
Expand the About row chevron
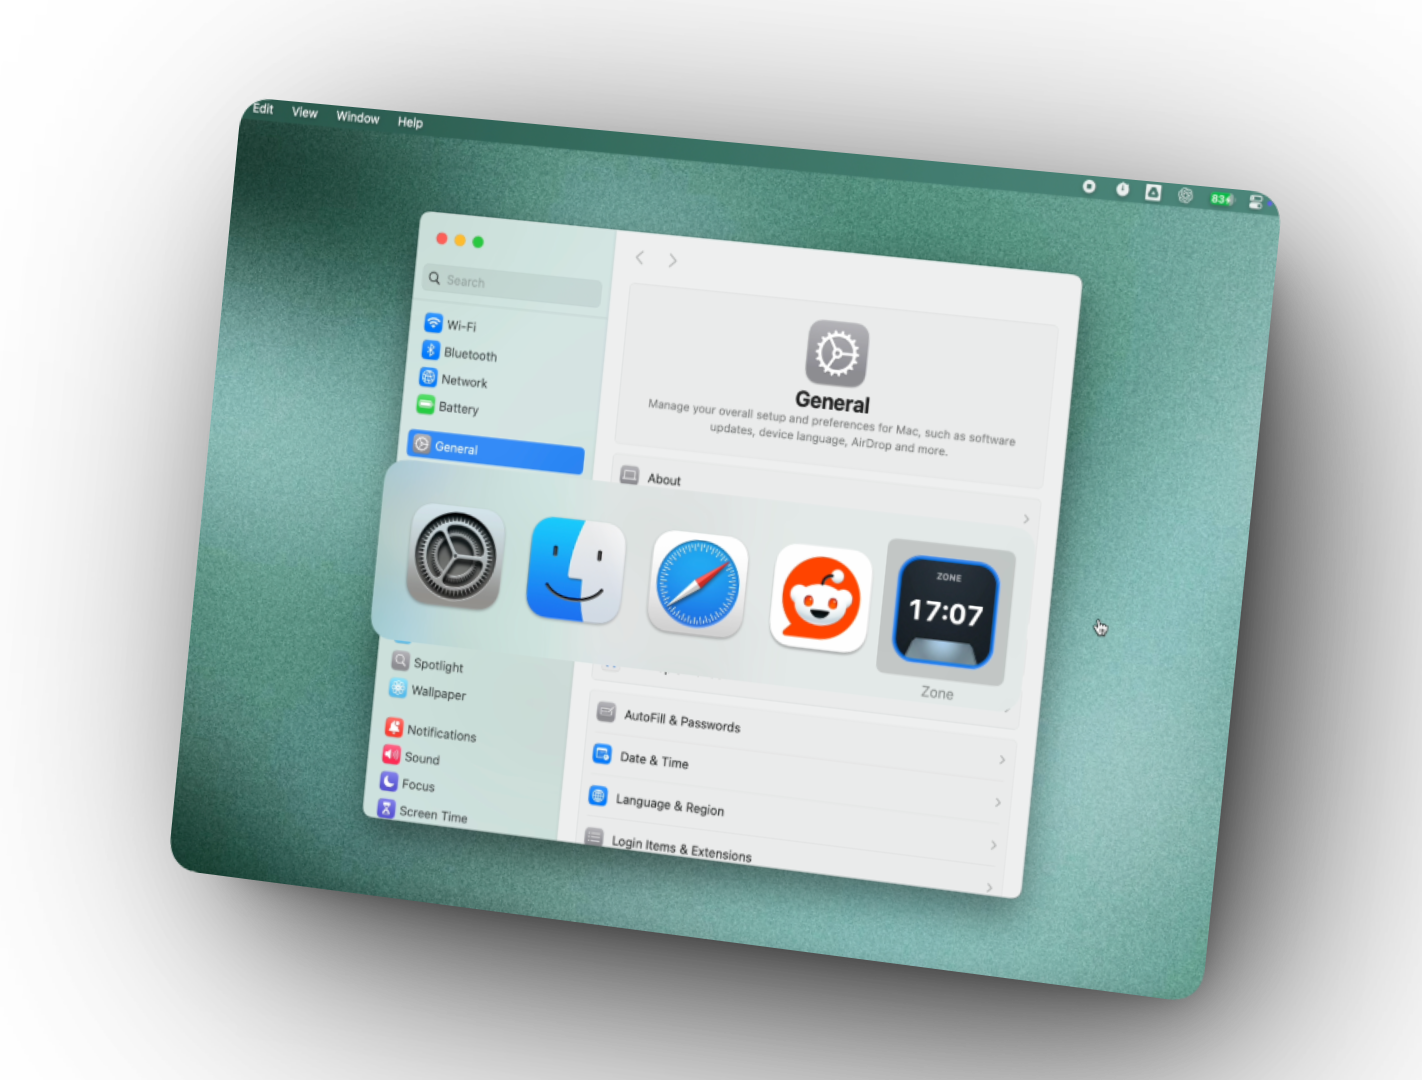click(x=1026, y=518)
